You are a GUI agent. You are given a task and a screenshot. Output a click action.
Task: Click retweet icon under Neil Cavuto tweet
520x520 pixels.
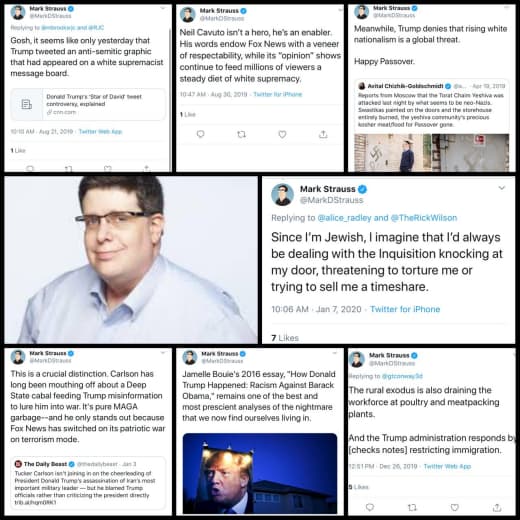[241, 134]
